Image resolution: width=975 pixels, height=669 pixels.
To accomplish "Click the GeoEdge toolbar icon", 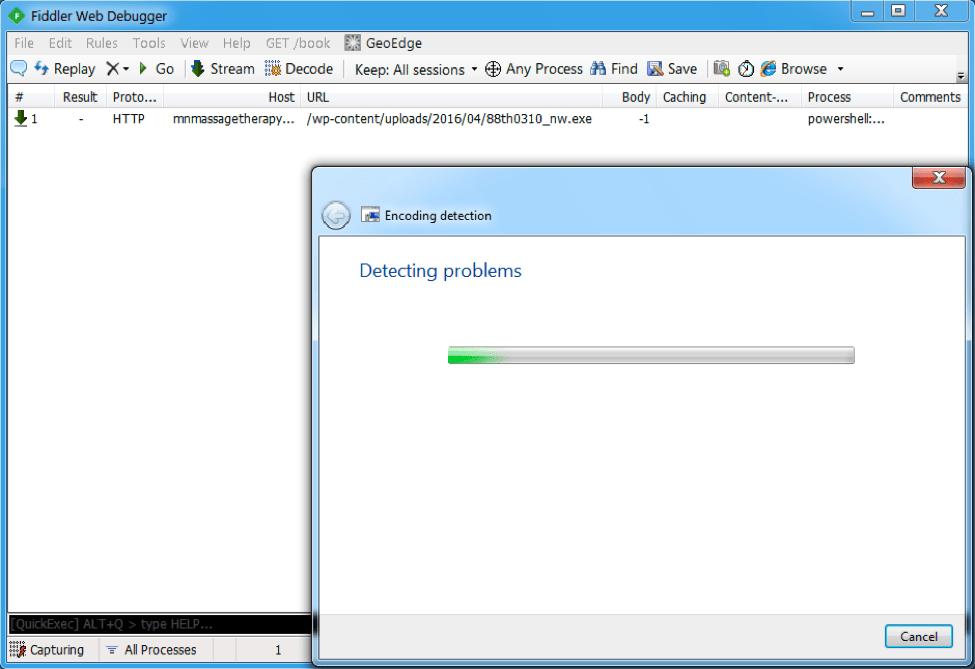I will [x=353, y=43].
